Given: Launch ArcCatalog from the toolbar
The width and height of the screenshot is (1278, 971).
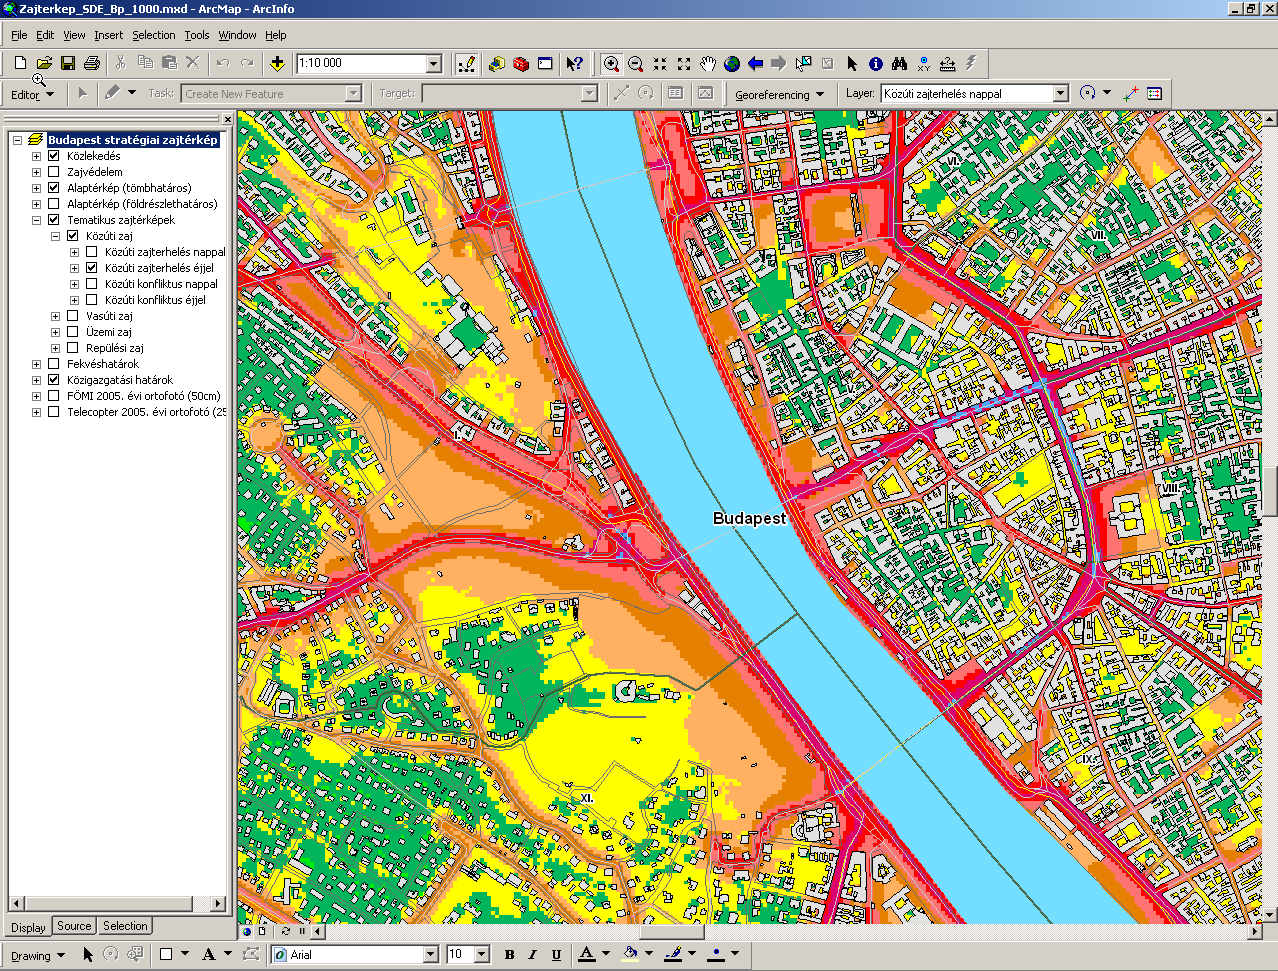Looking at the screenshot, I should tap(497, 64).
